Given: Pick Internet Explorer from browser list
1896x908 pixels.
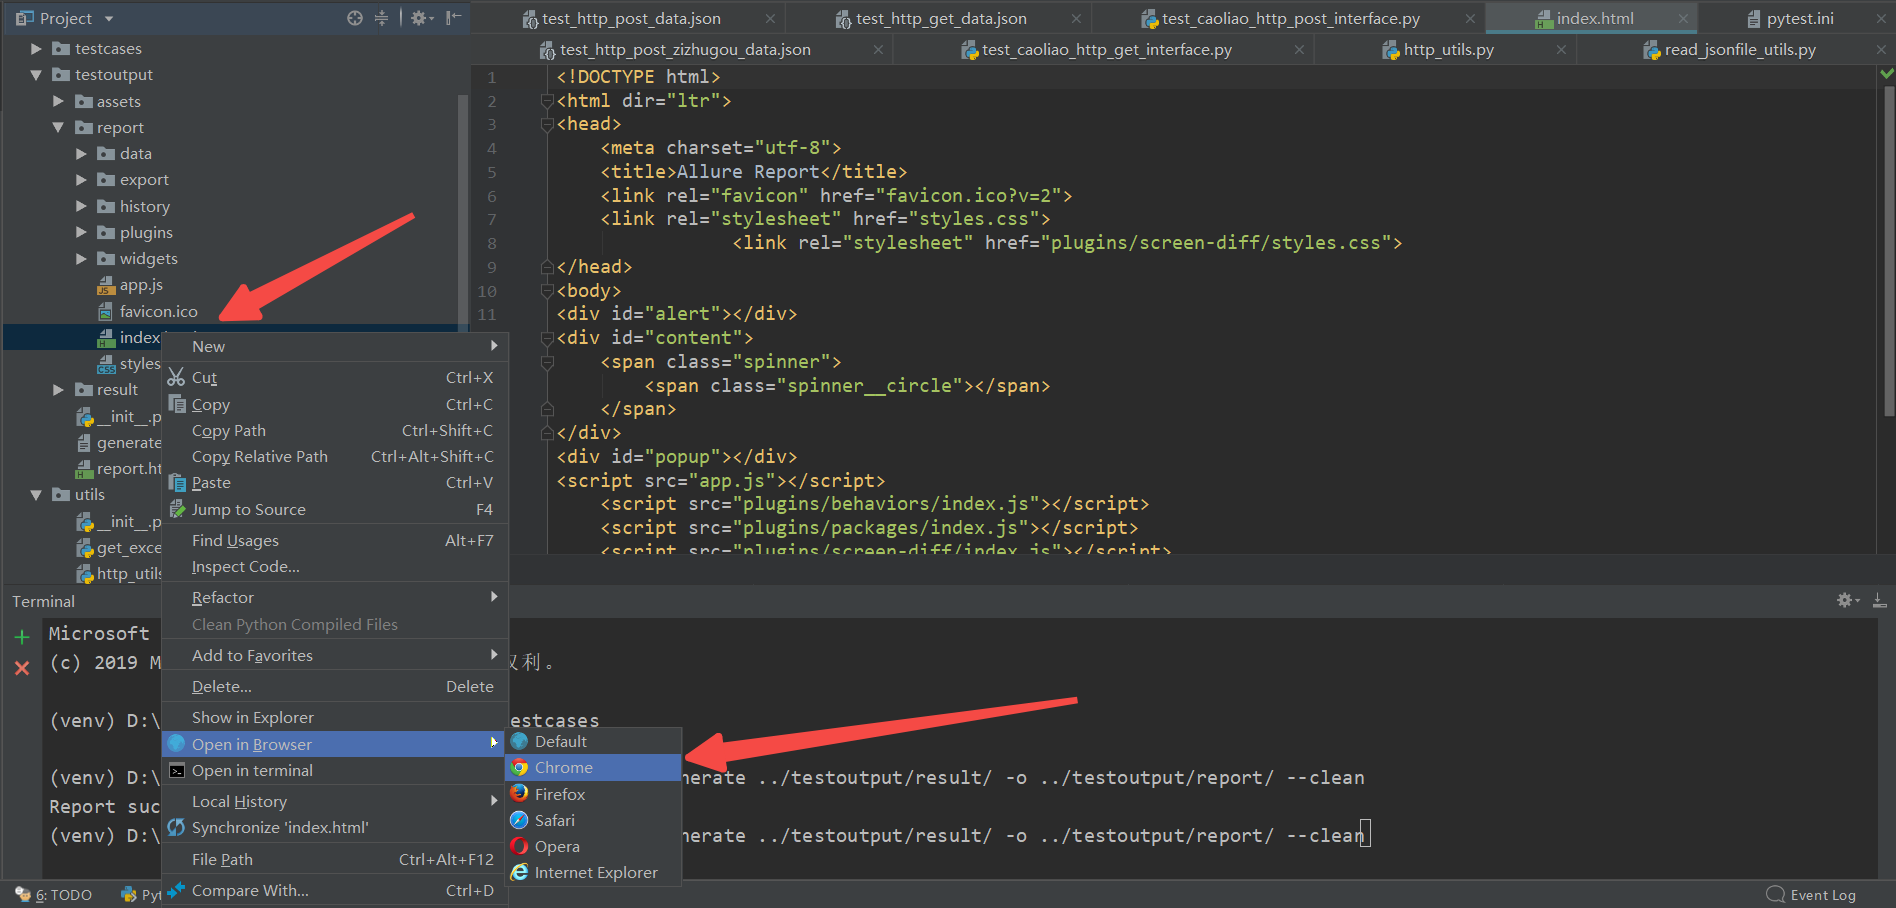Looking at the screenshot, I should [594, 872].
